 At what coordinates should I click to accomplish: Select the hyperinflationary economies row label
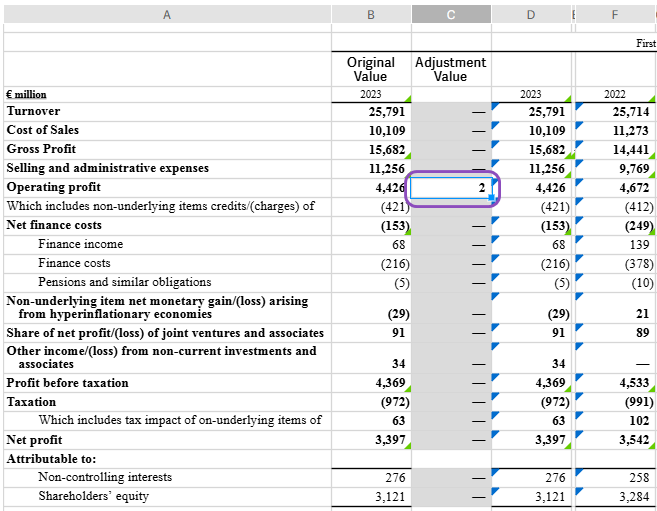tap(157, 307)
